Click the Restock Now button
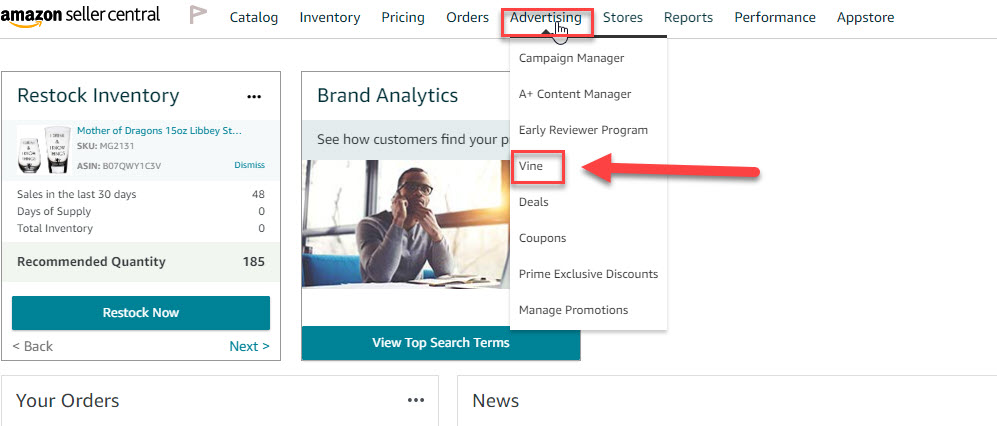This screenshot has height=426, width=997. tap(141, 312)
